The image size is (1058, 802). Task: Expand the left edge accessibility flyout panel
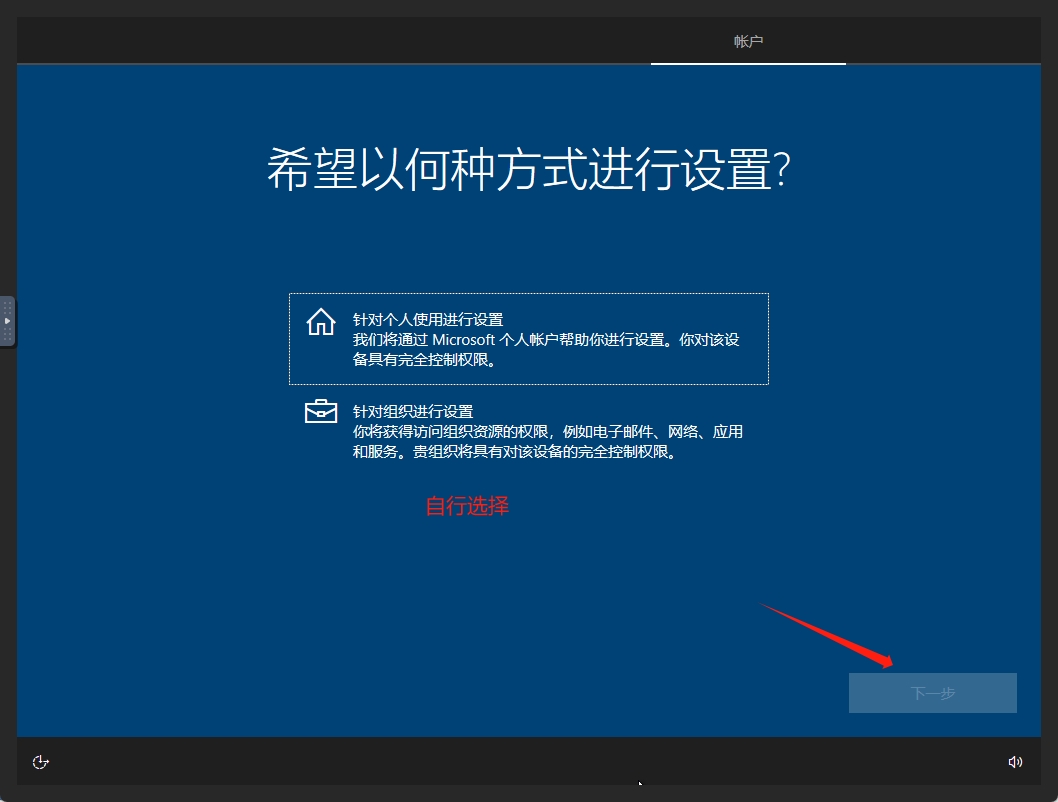5,320
